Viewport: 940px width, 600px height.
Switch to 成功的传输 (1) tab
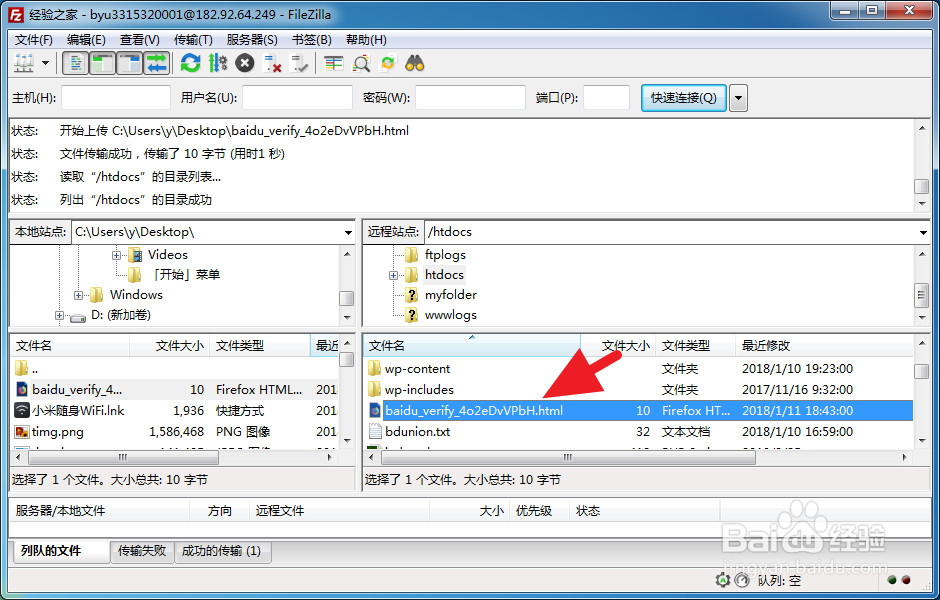[x=222, y=551]
